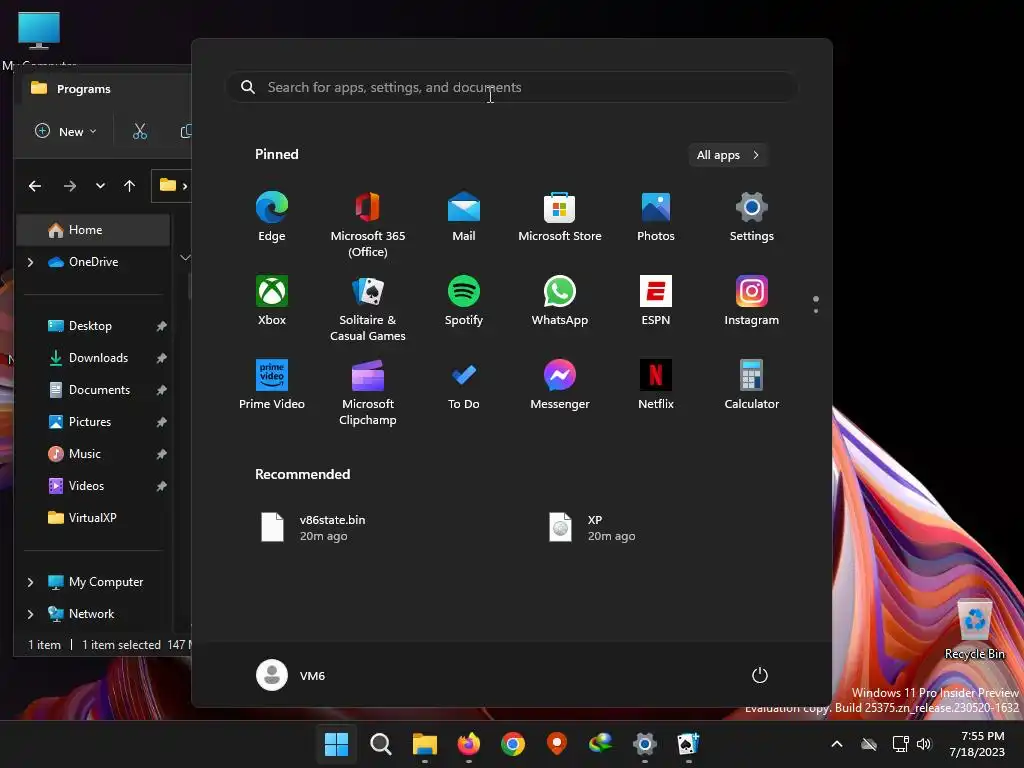Screen dimensions: 1024x768
Task: Open Prime Video app
Action: tap(272, 385)
